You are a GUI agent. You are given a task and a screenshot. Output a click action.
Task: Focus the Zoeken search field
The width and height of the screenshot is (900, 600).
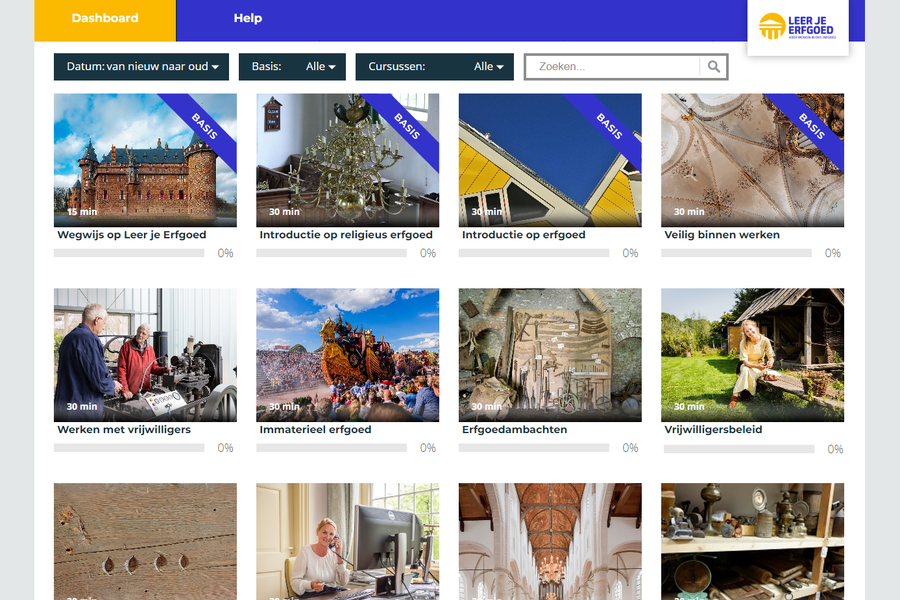tap(612, 67)
